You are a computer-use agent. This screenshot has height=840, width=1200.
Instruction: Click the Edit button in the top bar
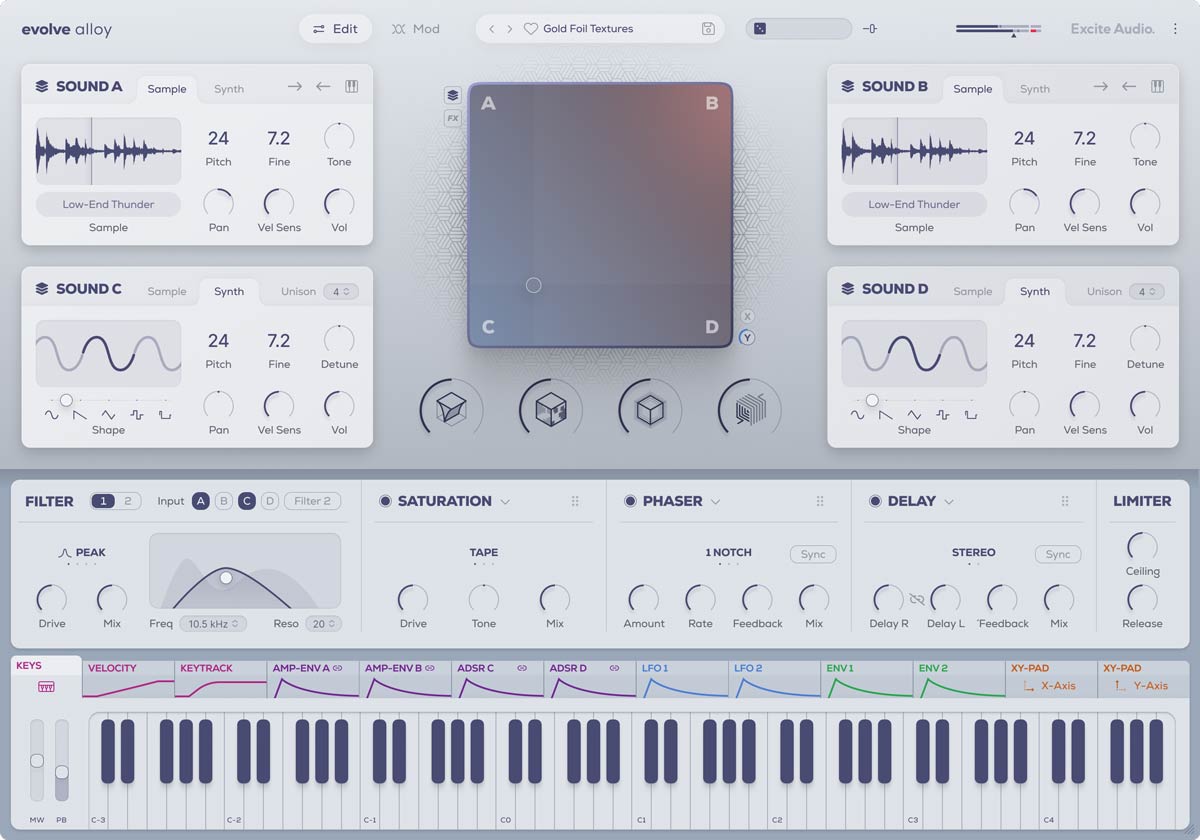[x=335, y=29]
